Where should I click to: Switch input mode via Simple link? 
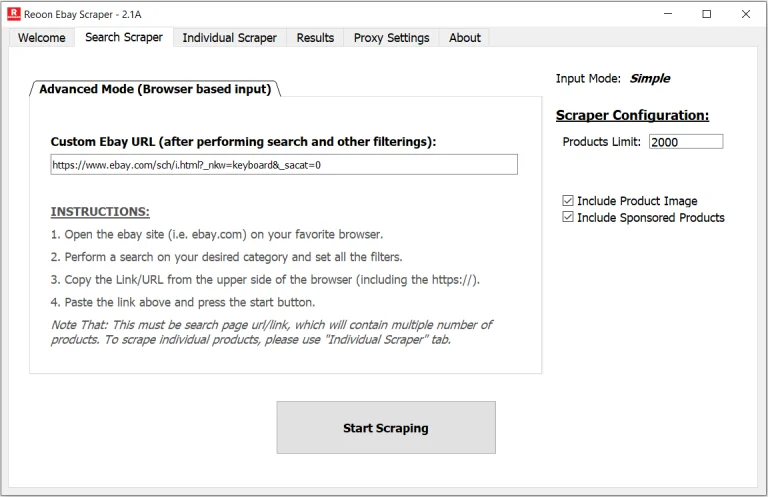pos(649,78)
